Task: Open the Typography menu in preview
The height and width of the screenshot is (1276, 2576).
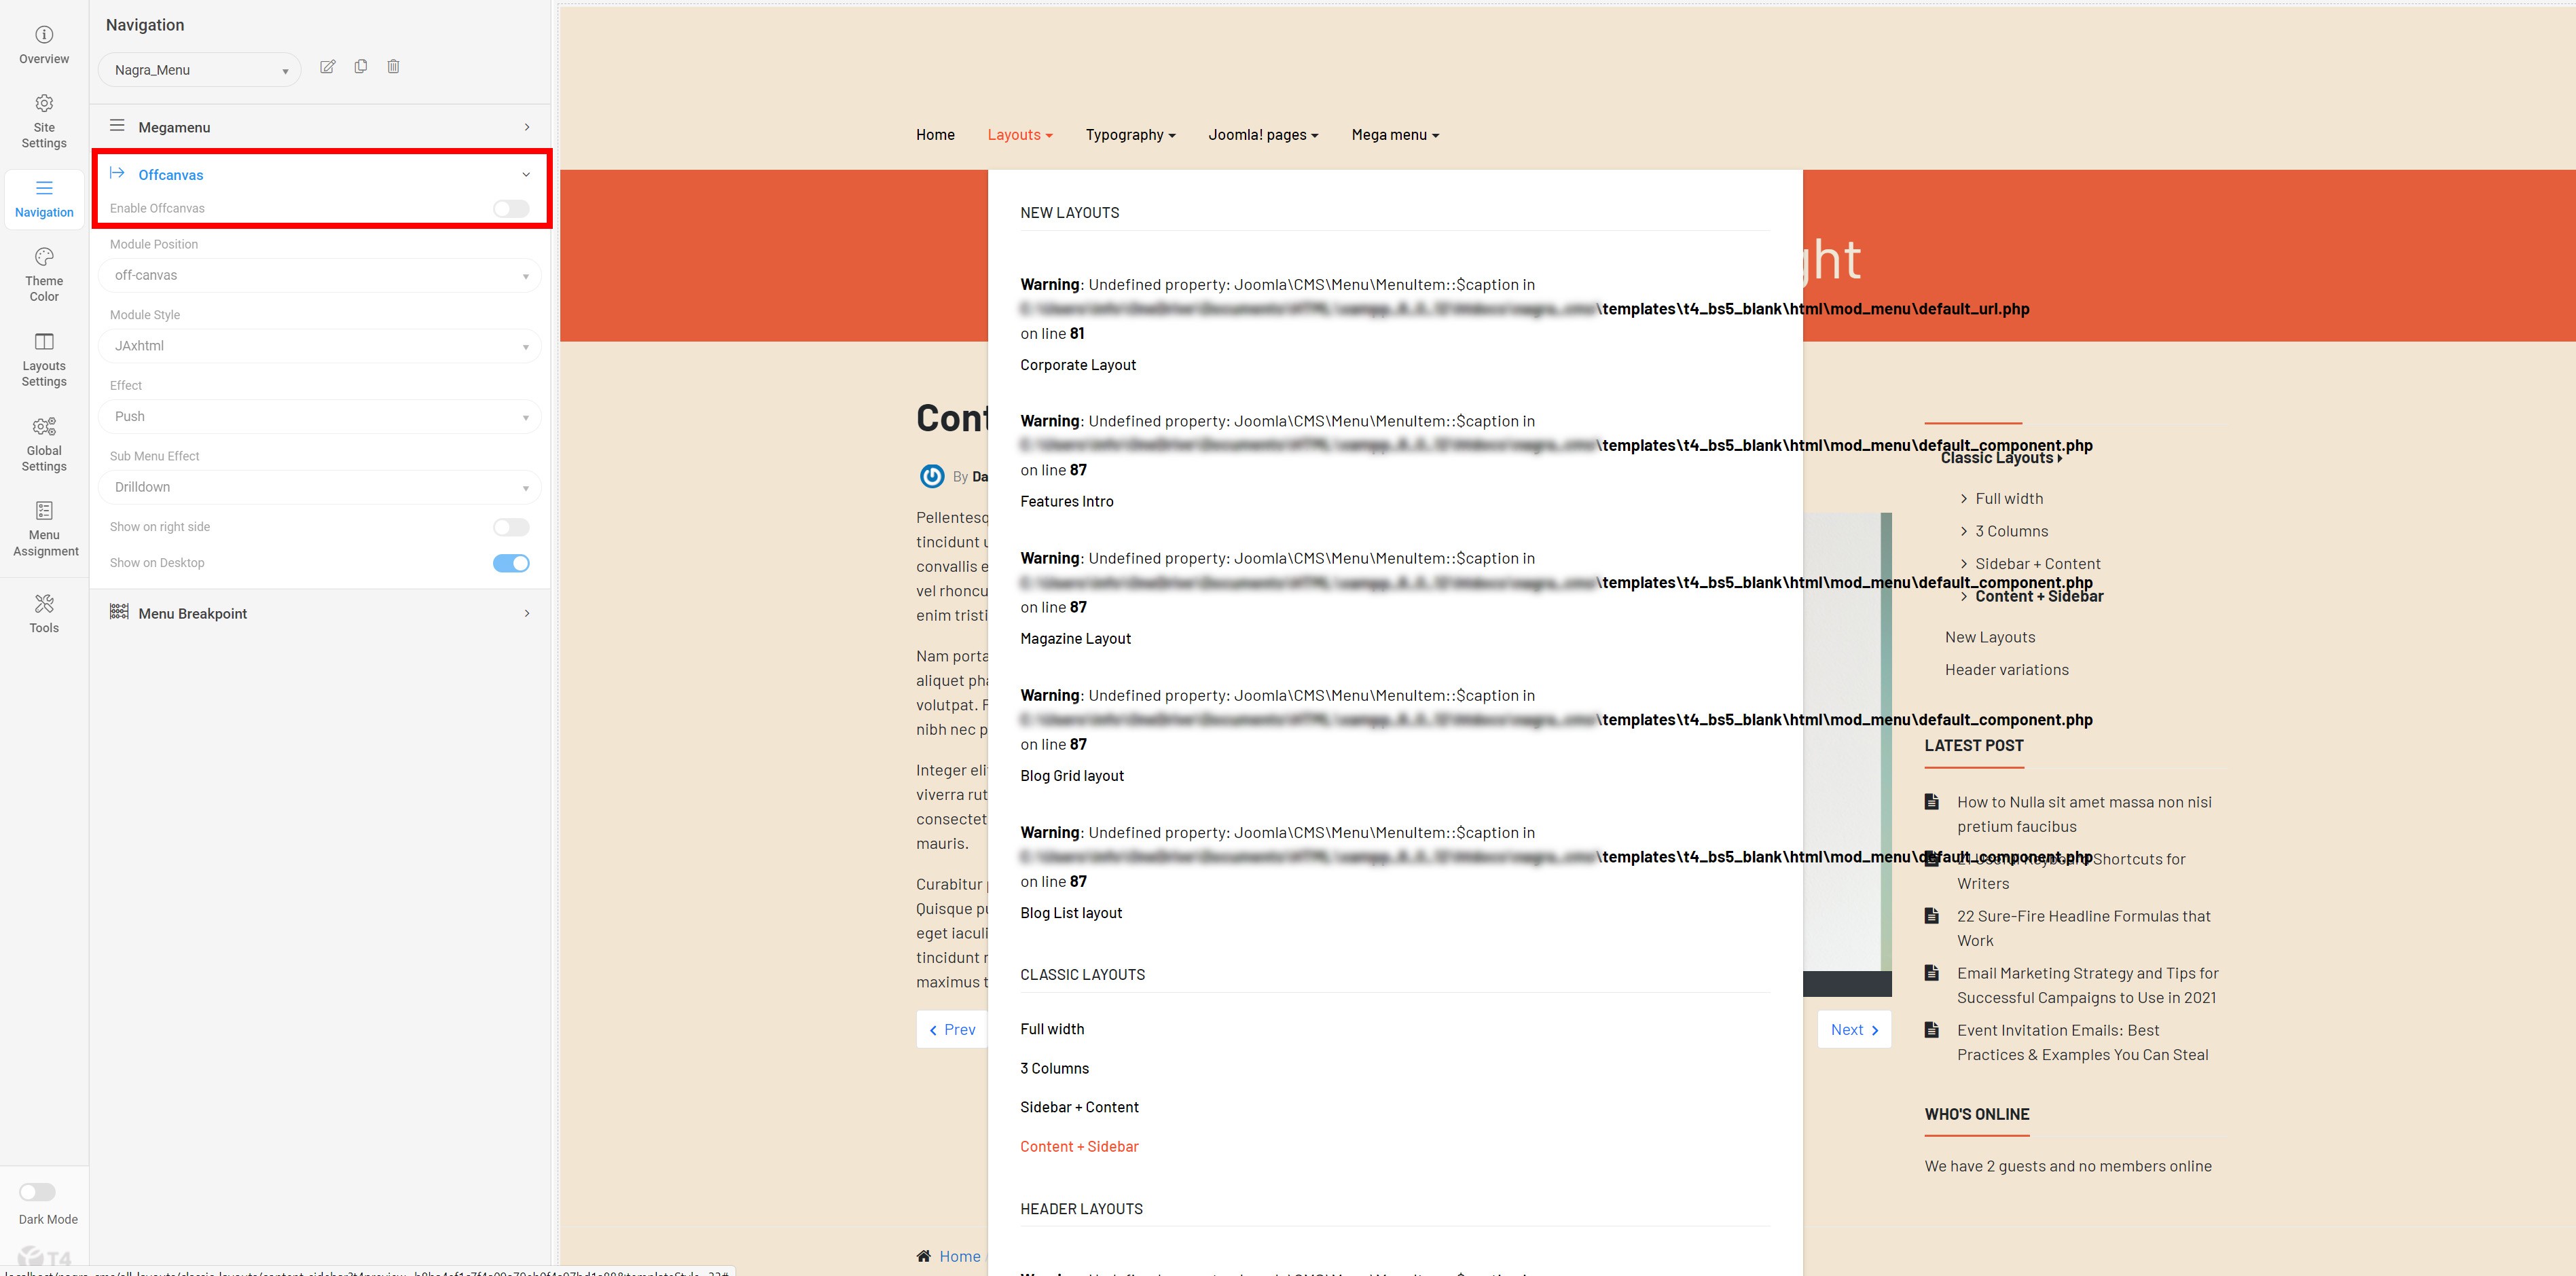Action: click(x=1130, y=135)
